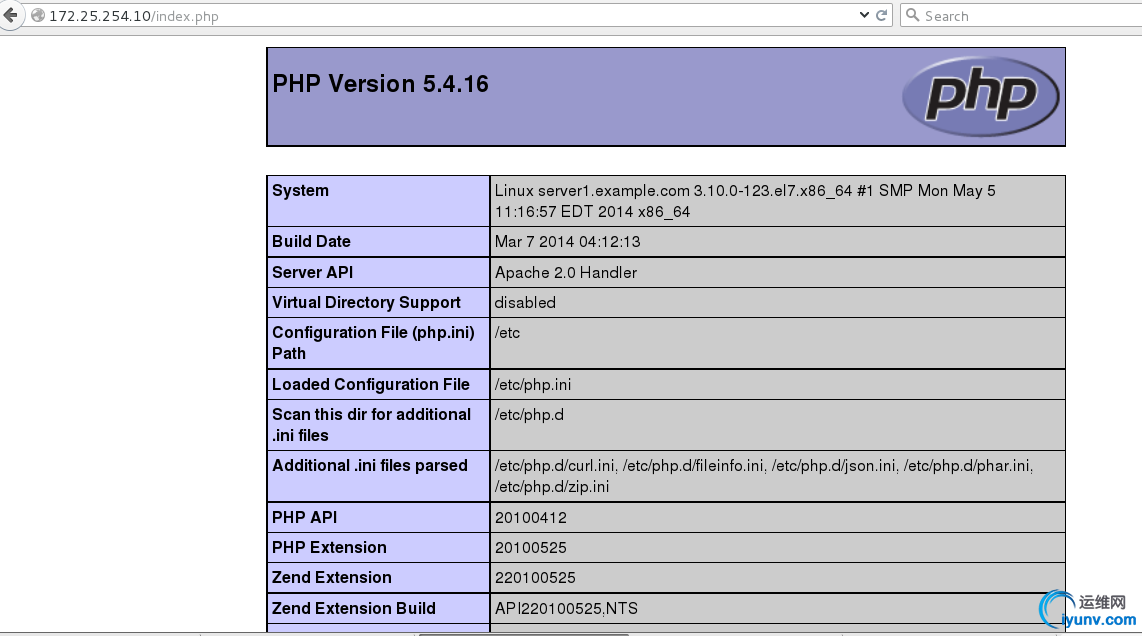The height and width of the screenshot is (636, 1142).
Task: Select the 'API220100525,NTS' value
Action: click(567, 608)
